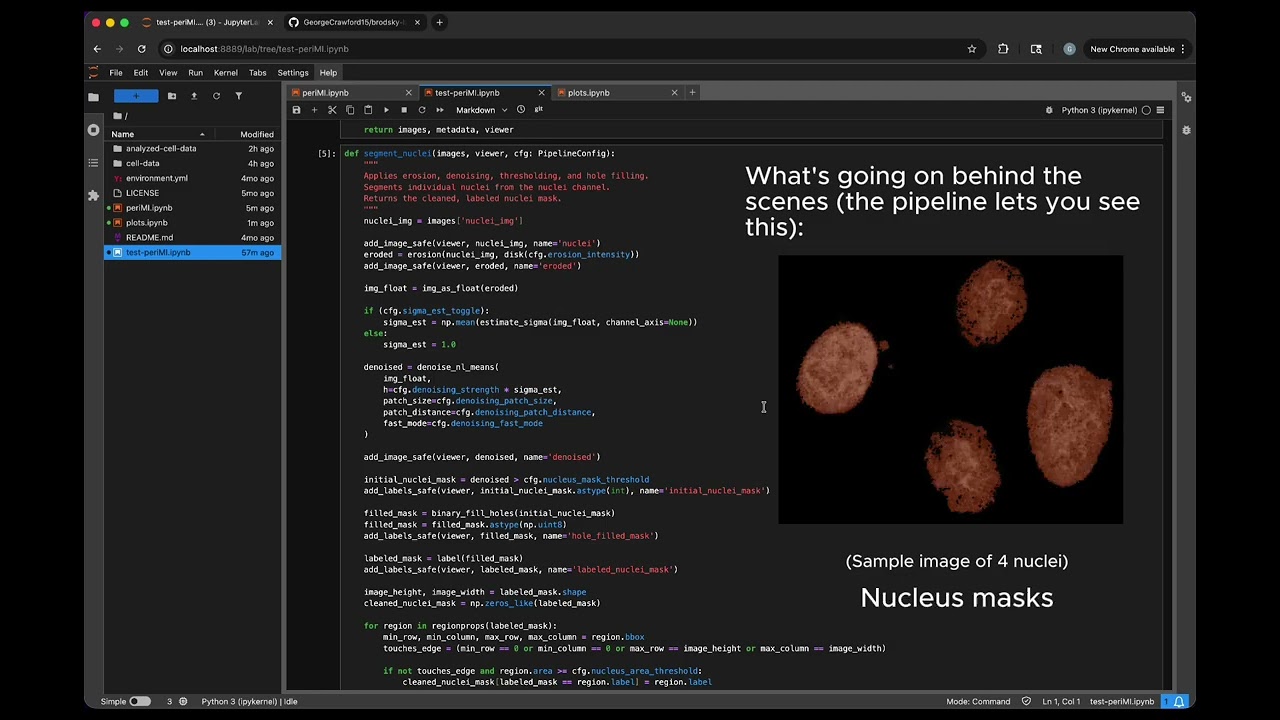
Task: Open the Table of Contents sidebar panel
Action: point(93,162)
